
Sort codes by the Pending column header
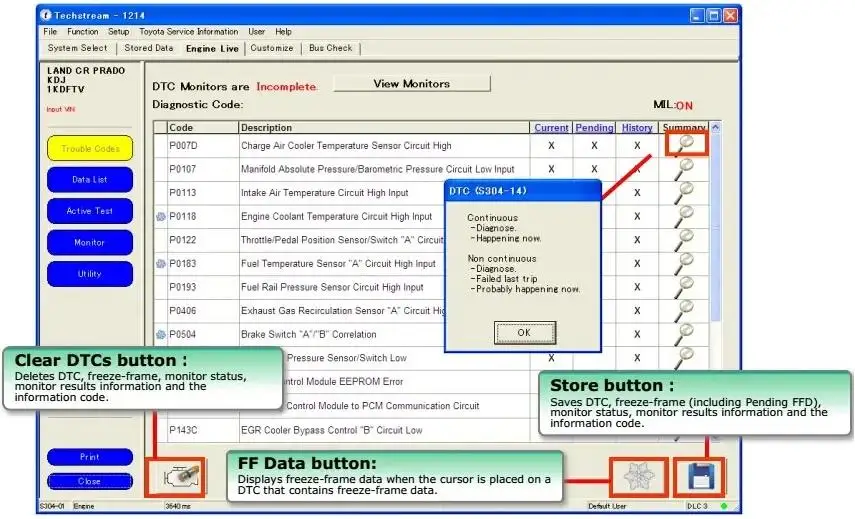[594, 128]
